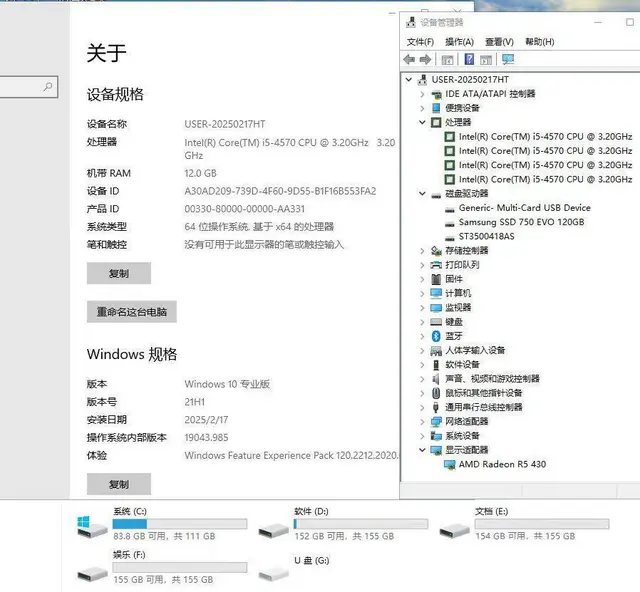This screenshot has height=592, width=640.
Task: Click the print queues printer icon
Action: coord(436,265)
